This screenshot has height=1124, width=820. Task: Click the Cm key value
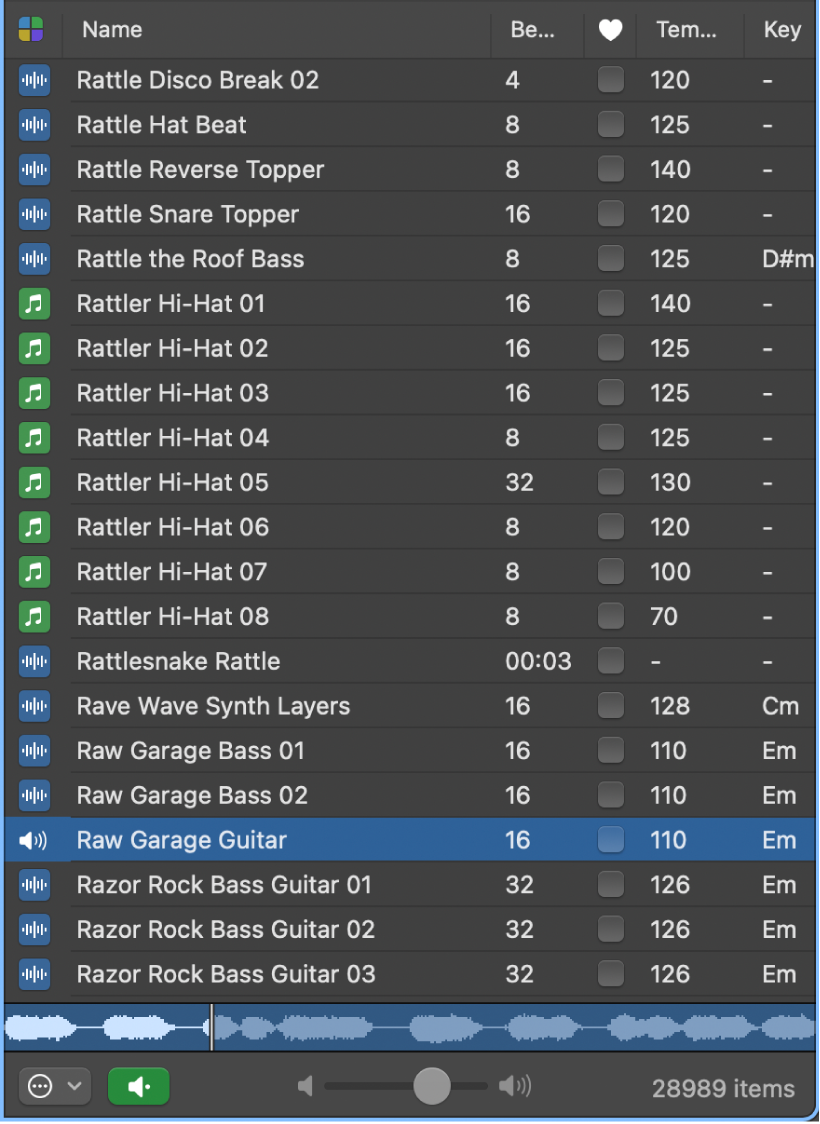coord(781,706)
